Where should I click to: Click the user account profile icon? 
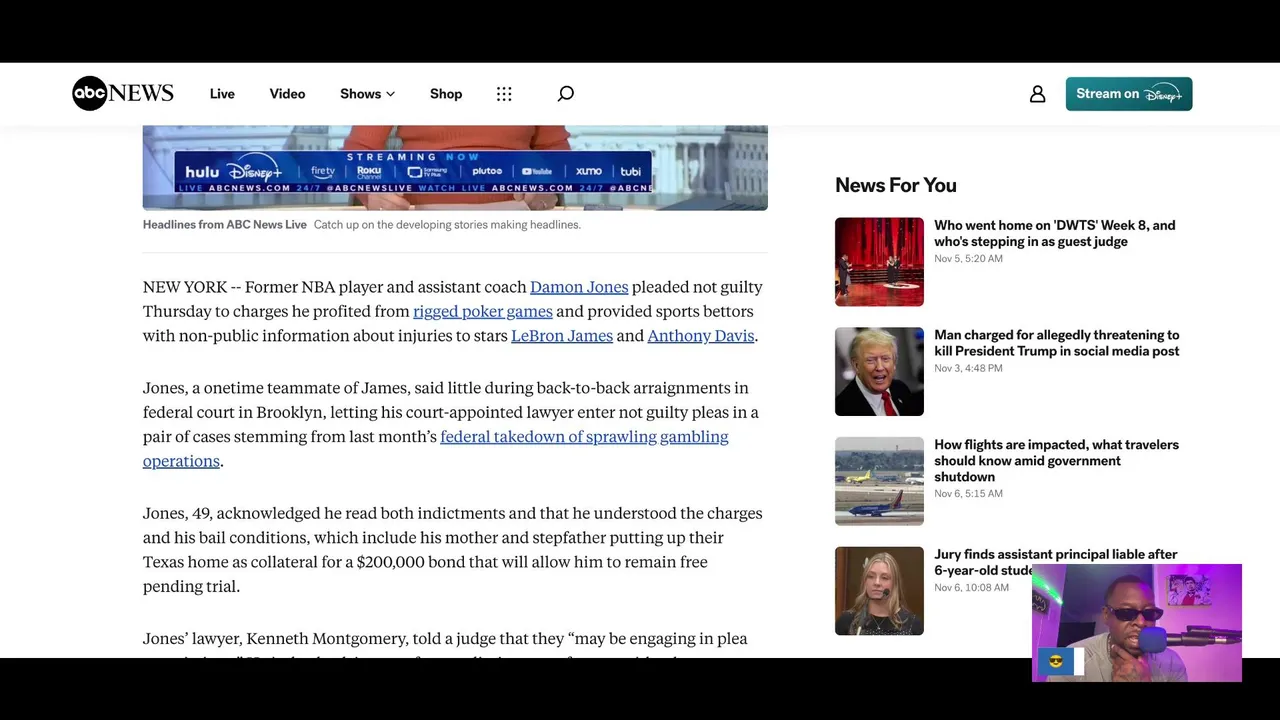pyautogui.click(x=1038, y=94)
